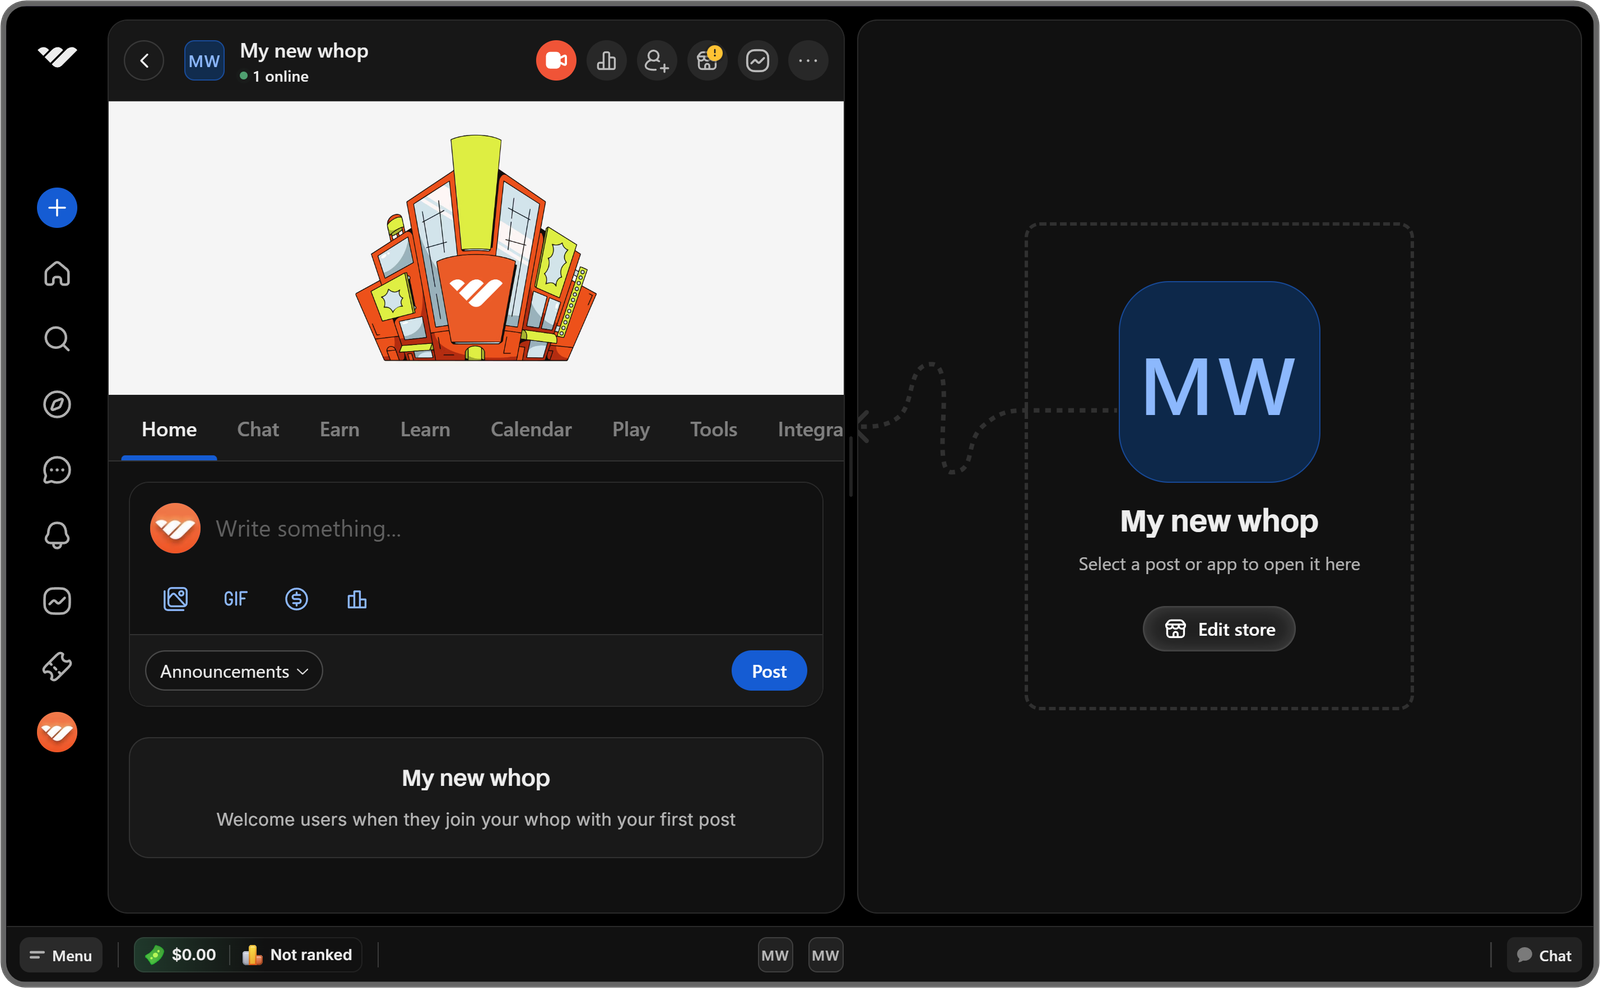Image resolution: width=1600 pixels, height=988 pixels.
Task: Open the store icon with the alert badge
Action: click(x=707, y=60)
